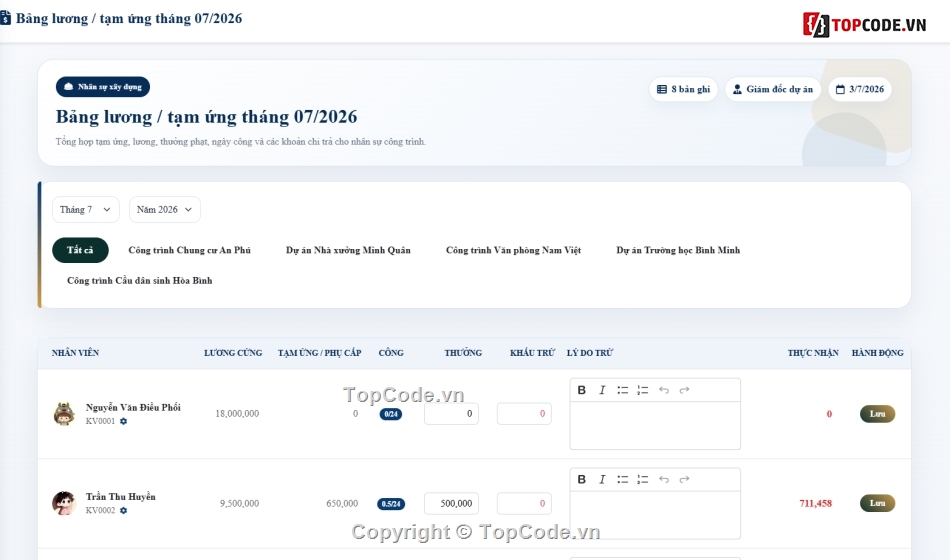Toggle italic in Nguyễn Văn Điều Phối's editor
The image size is (950, 560).
click(x=602, y=390)
